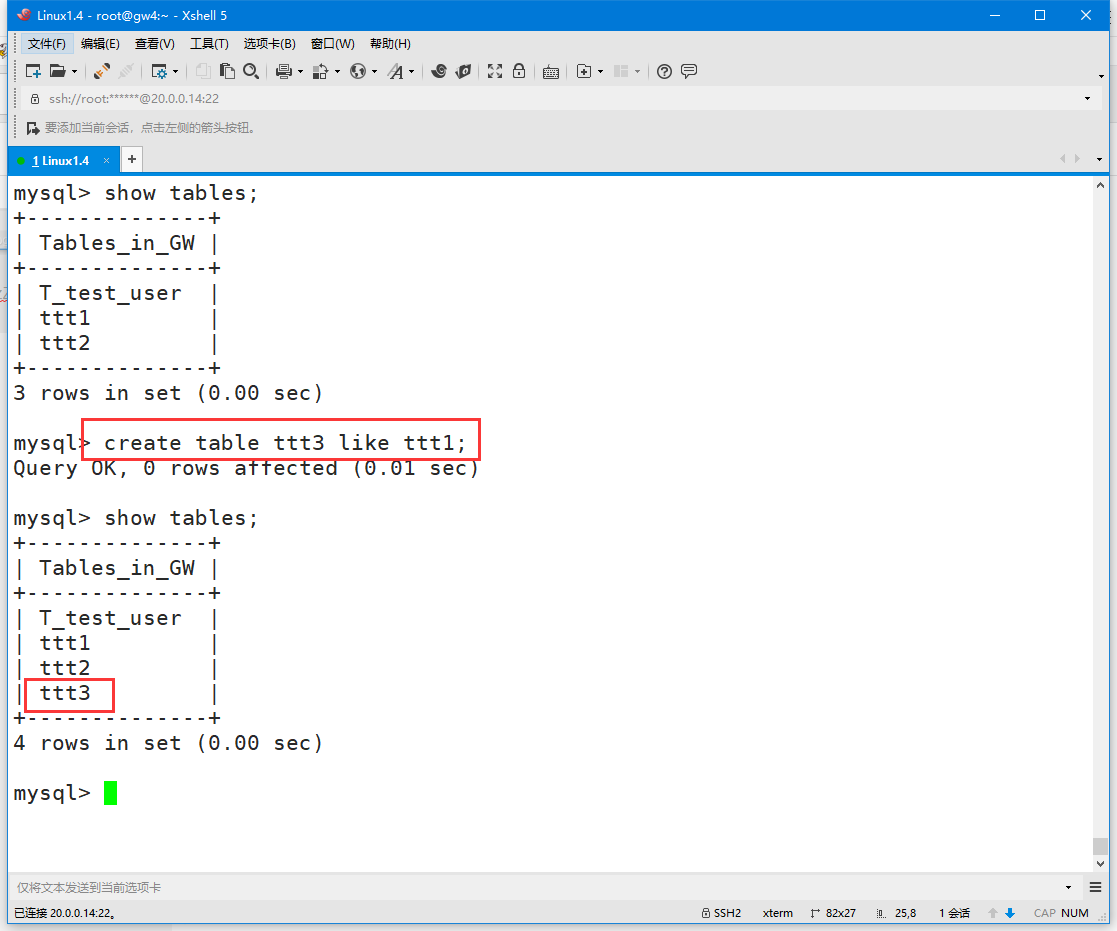Viewport: 1117px width, 931px height.
Task: Click the globe encoding icon
Action: (358, 71)
